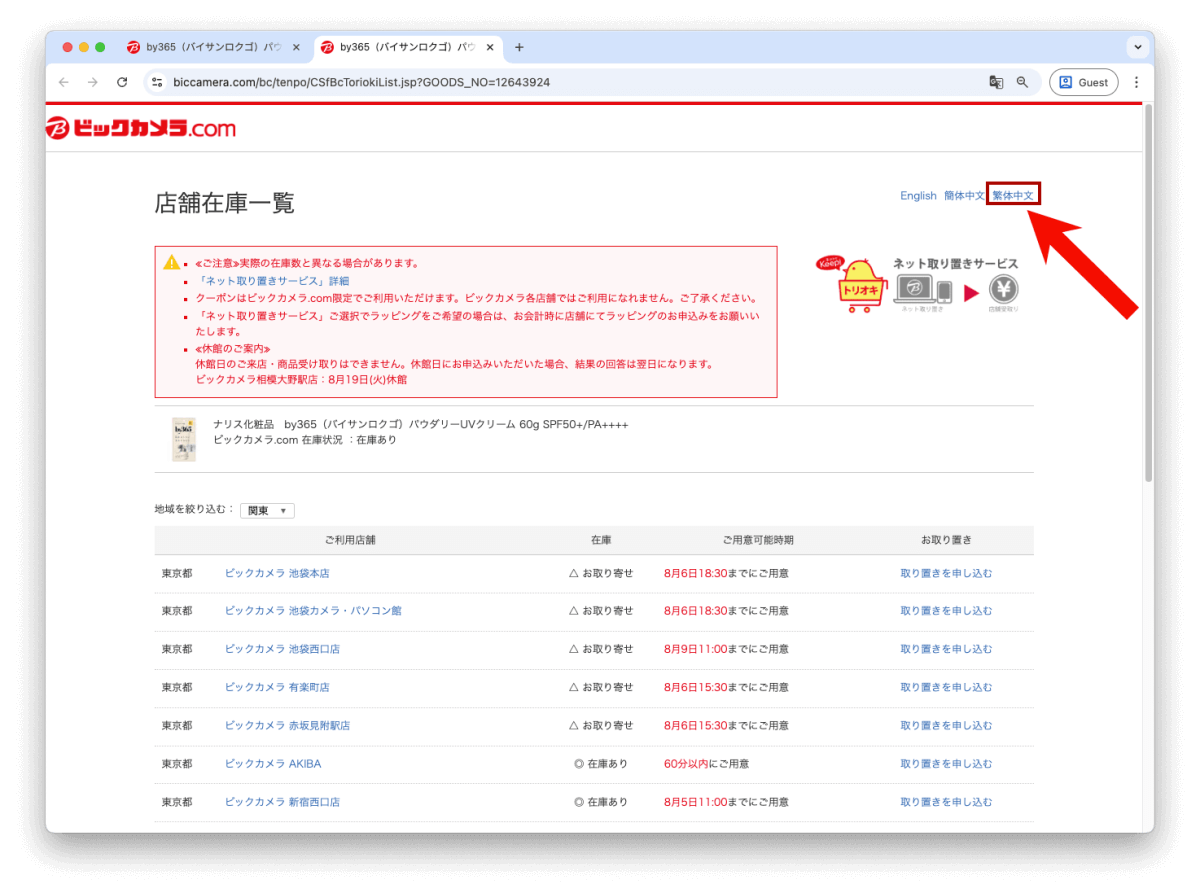Viewport: 1200px width, 893px height.
Task: Open the ビックカメラ 有楽町店 link
Action: coord(277,688)
